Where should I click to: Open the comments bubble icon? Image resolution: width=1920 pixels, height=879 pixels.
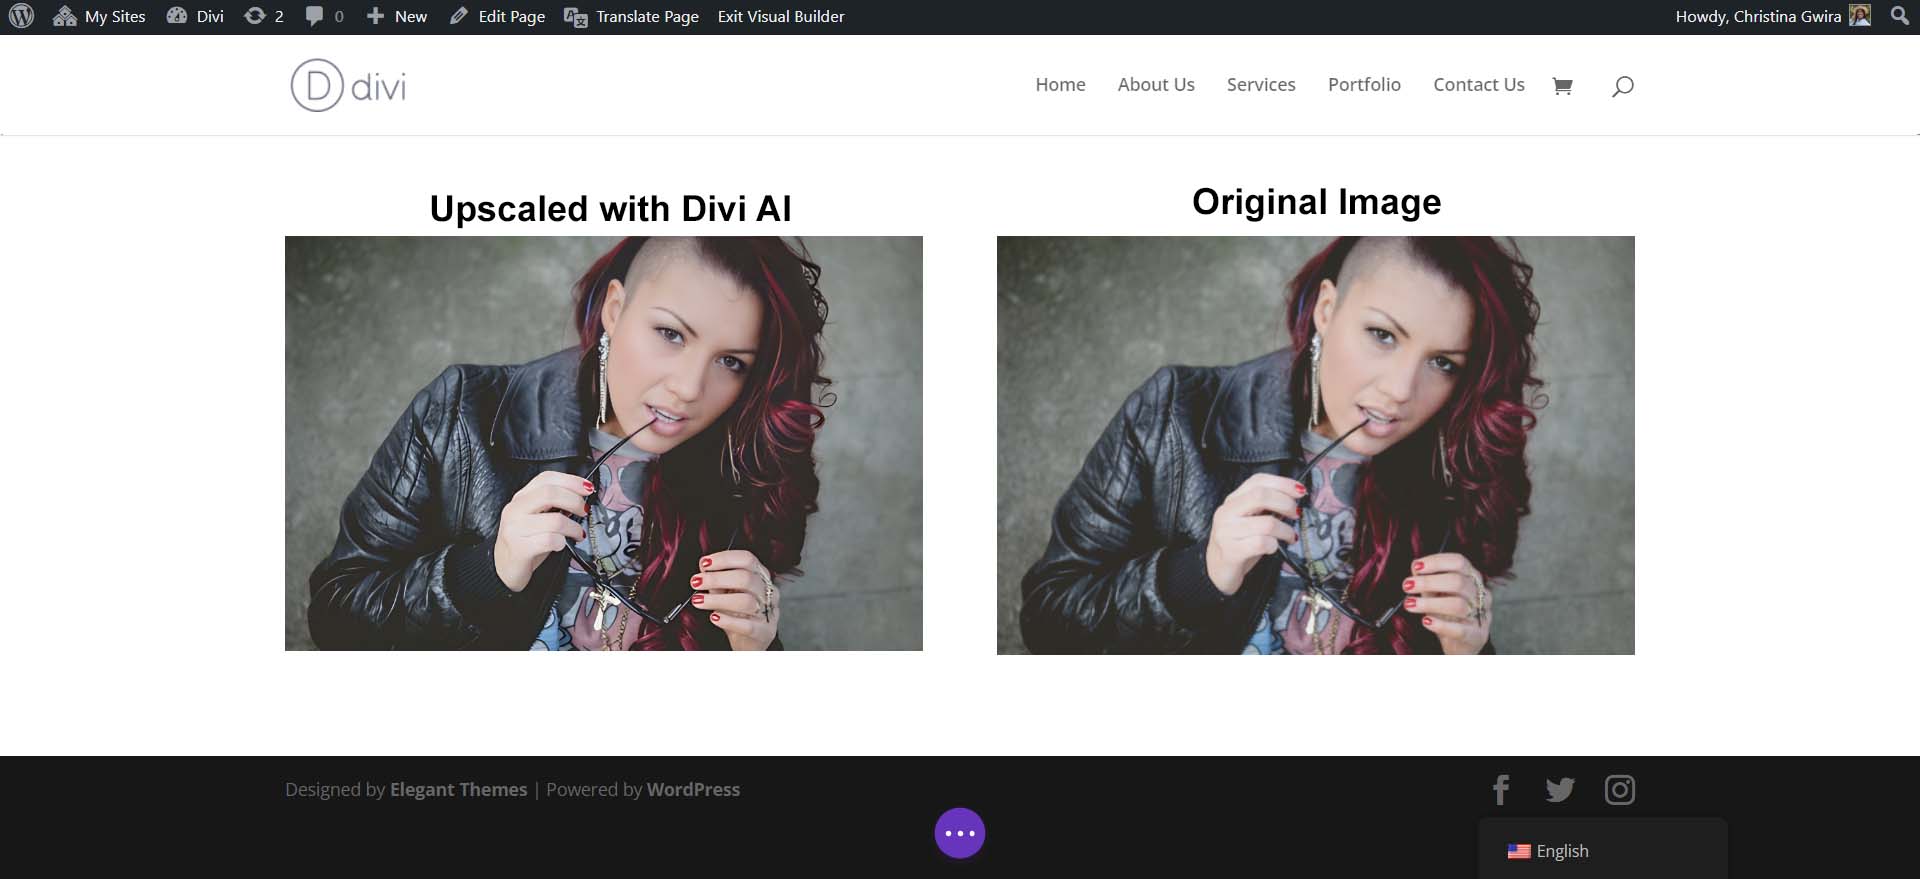tap(324, 16)
